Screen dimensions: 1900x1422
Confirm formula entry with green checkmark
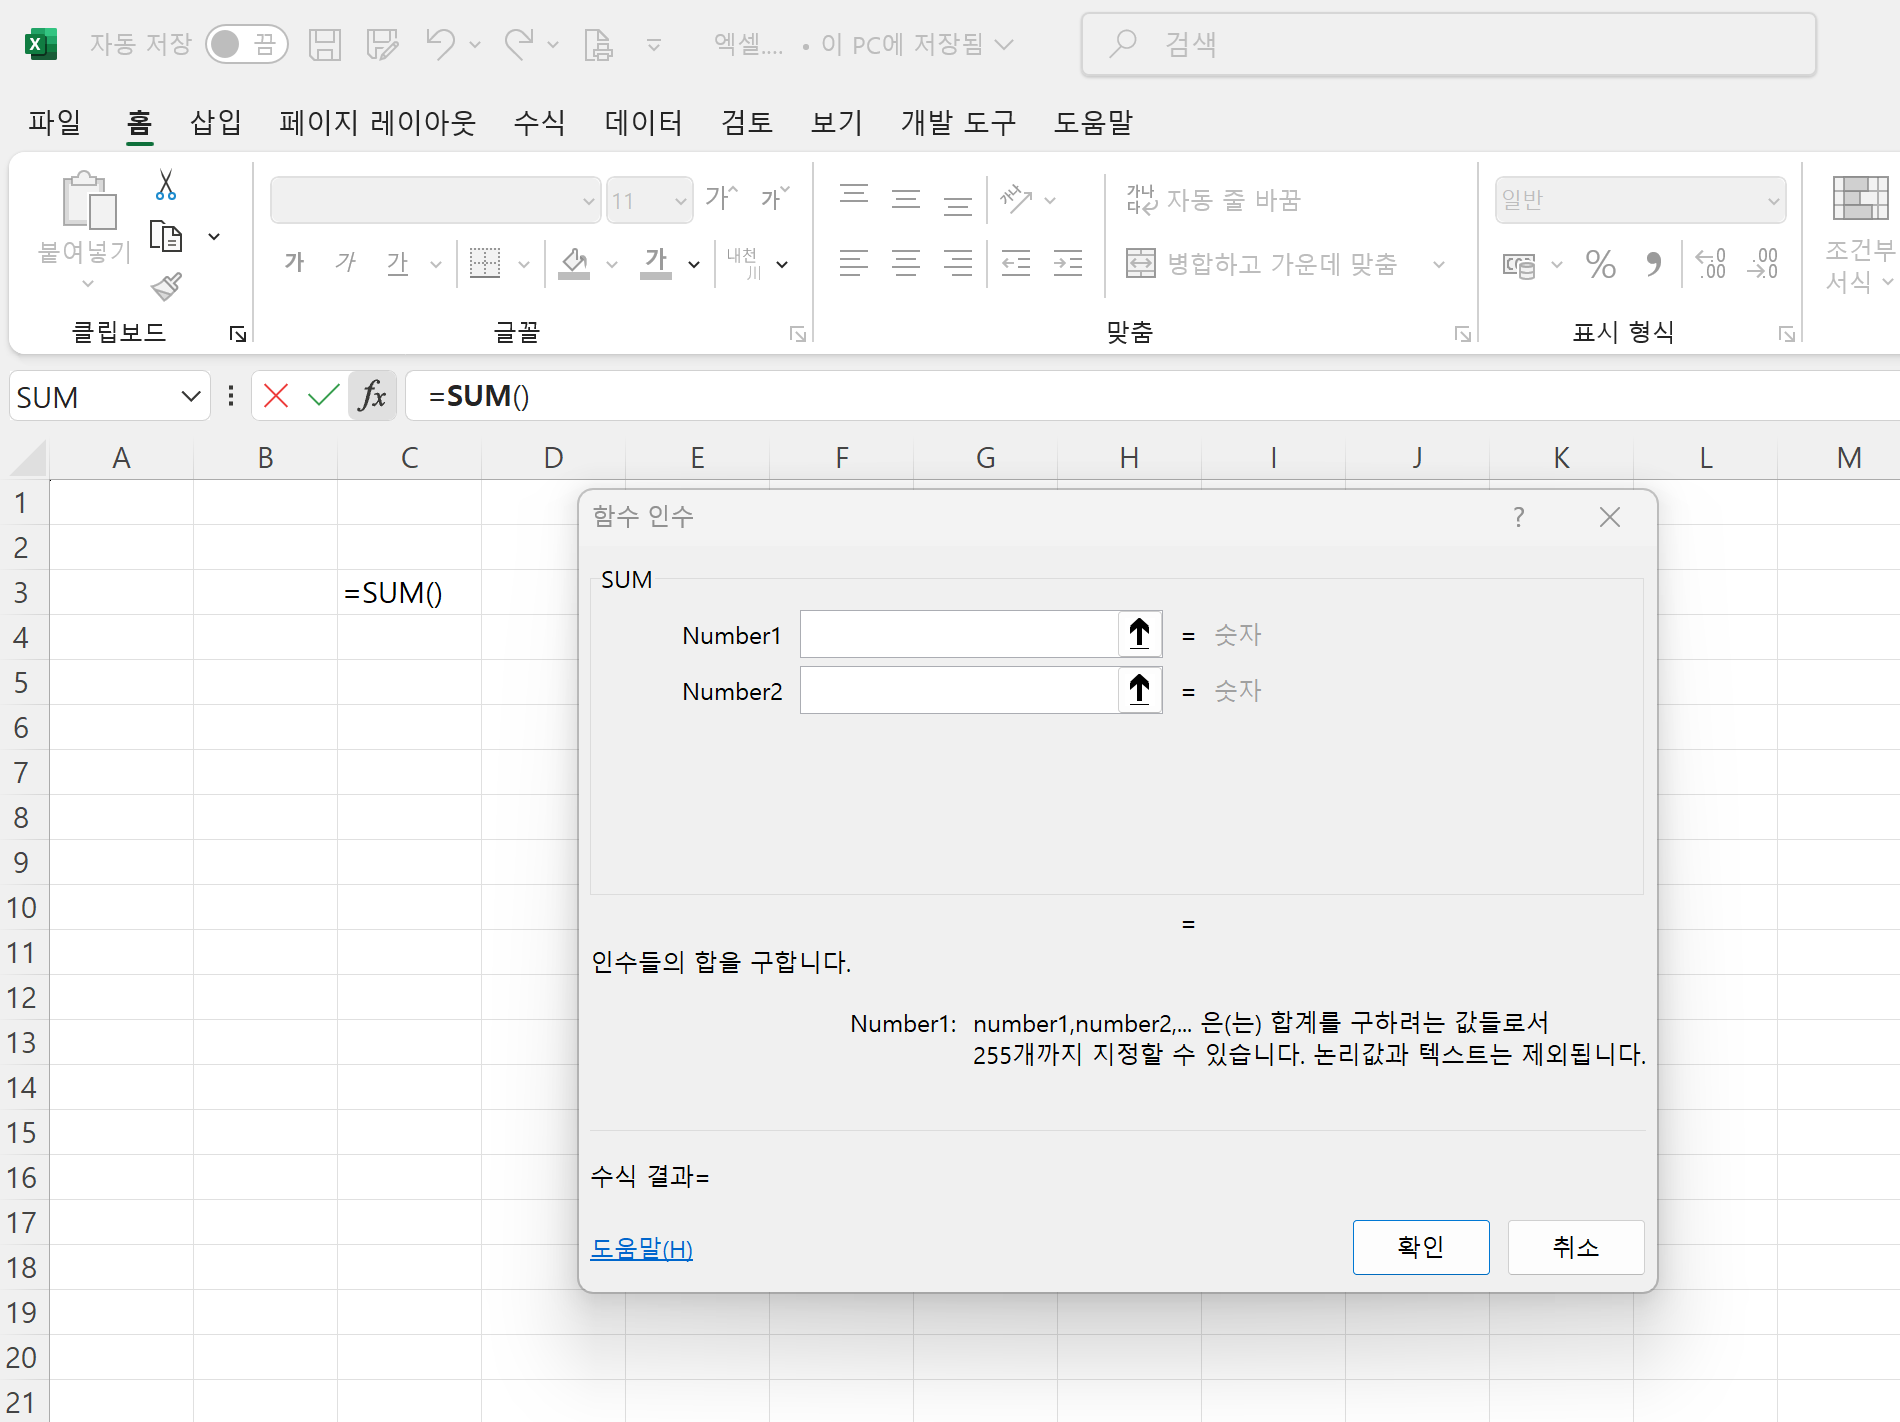coord(323,396)
